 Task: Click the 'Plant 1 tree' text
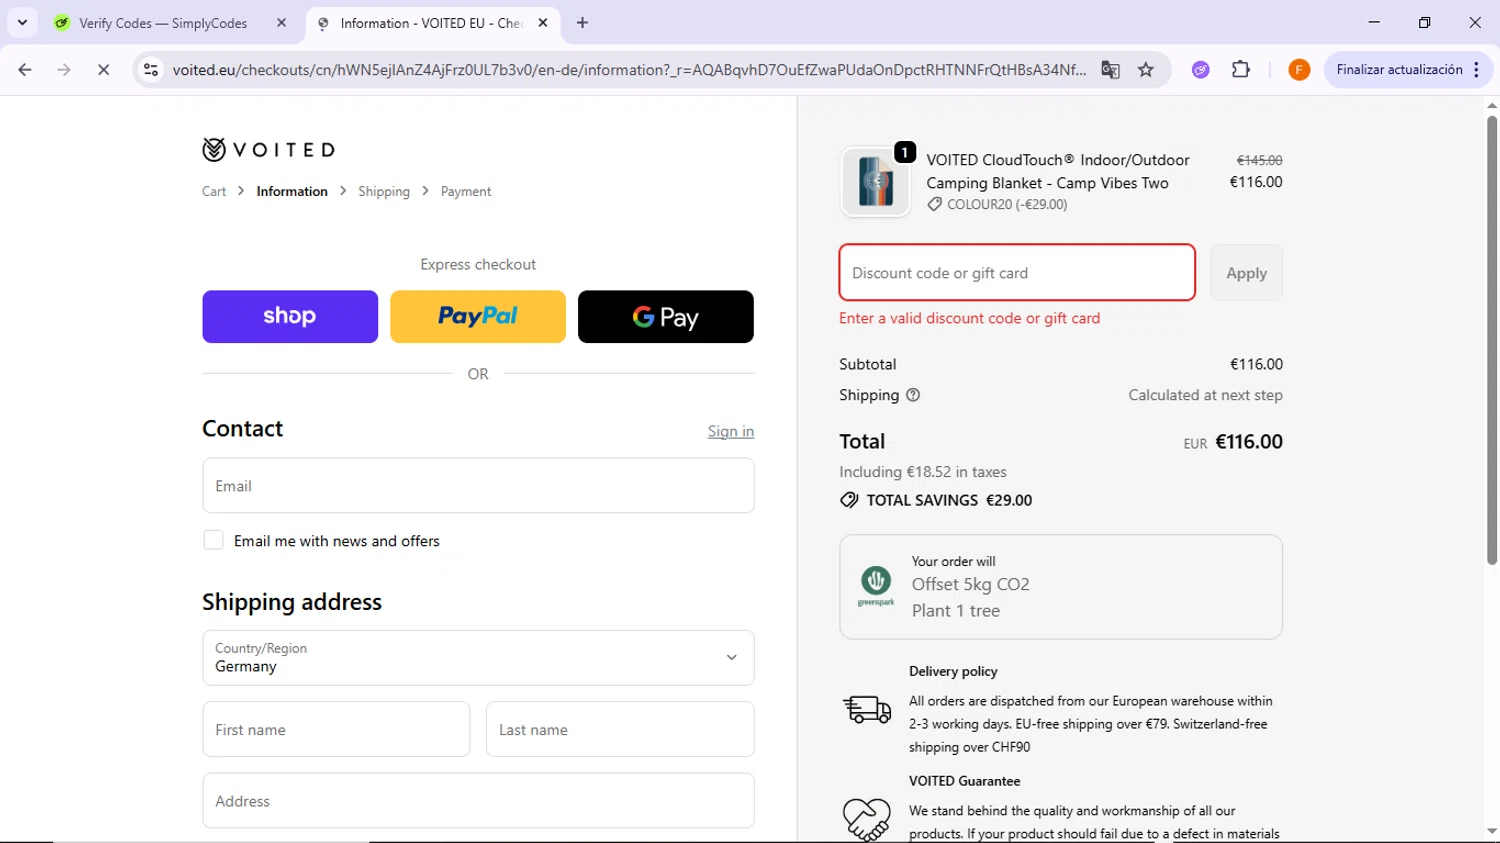(955, 611)
